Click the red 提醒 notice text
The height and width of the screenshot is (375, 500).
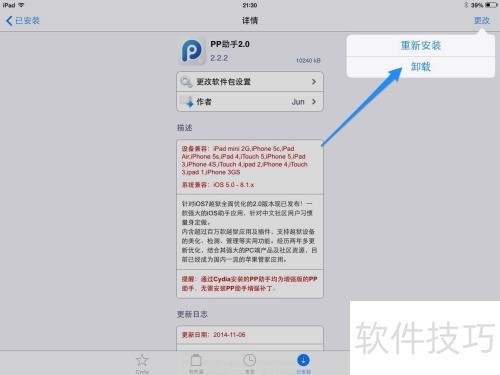(249, 284)
